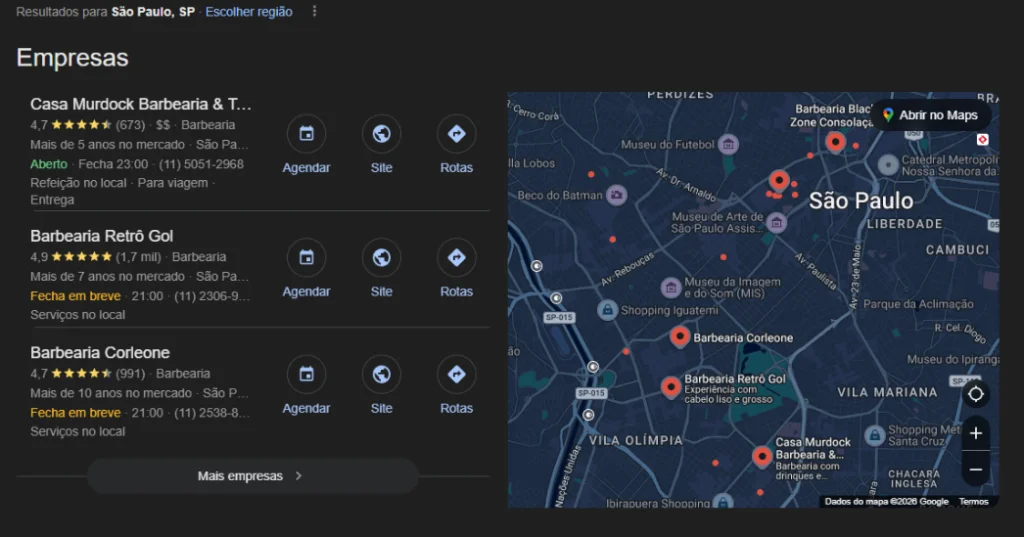The image size is (1024, 537).
Task: Click Catedral Metropolitana map marker
Action: click(888, 165)
